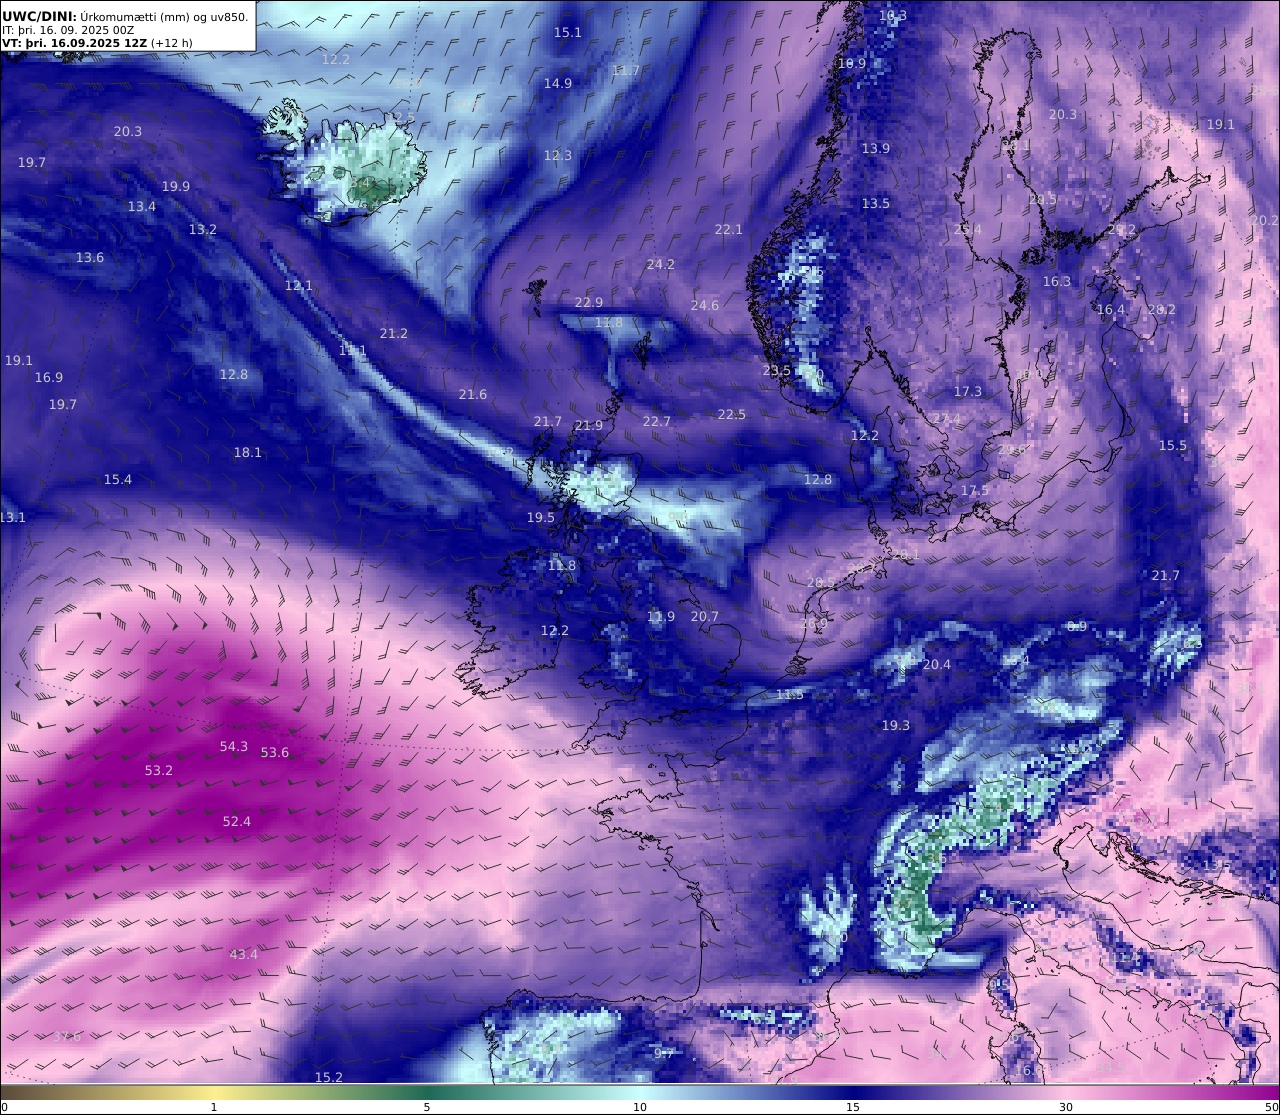Click the 22.5 value label
The image size is (1280, 1115).
click(x=732, y=415)
